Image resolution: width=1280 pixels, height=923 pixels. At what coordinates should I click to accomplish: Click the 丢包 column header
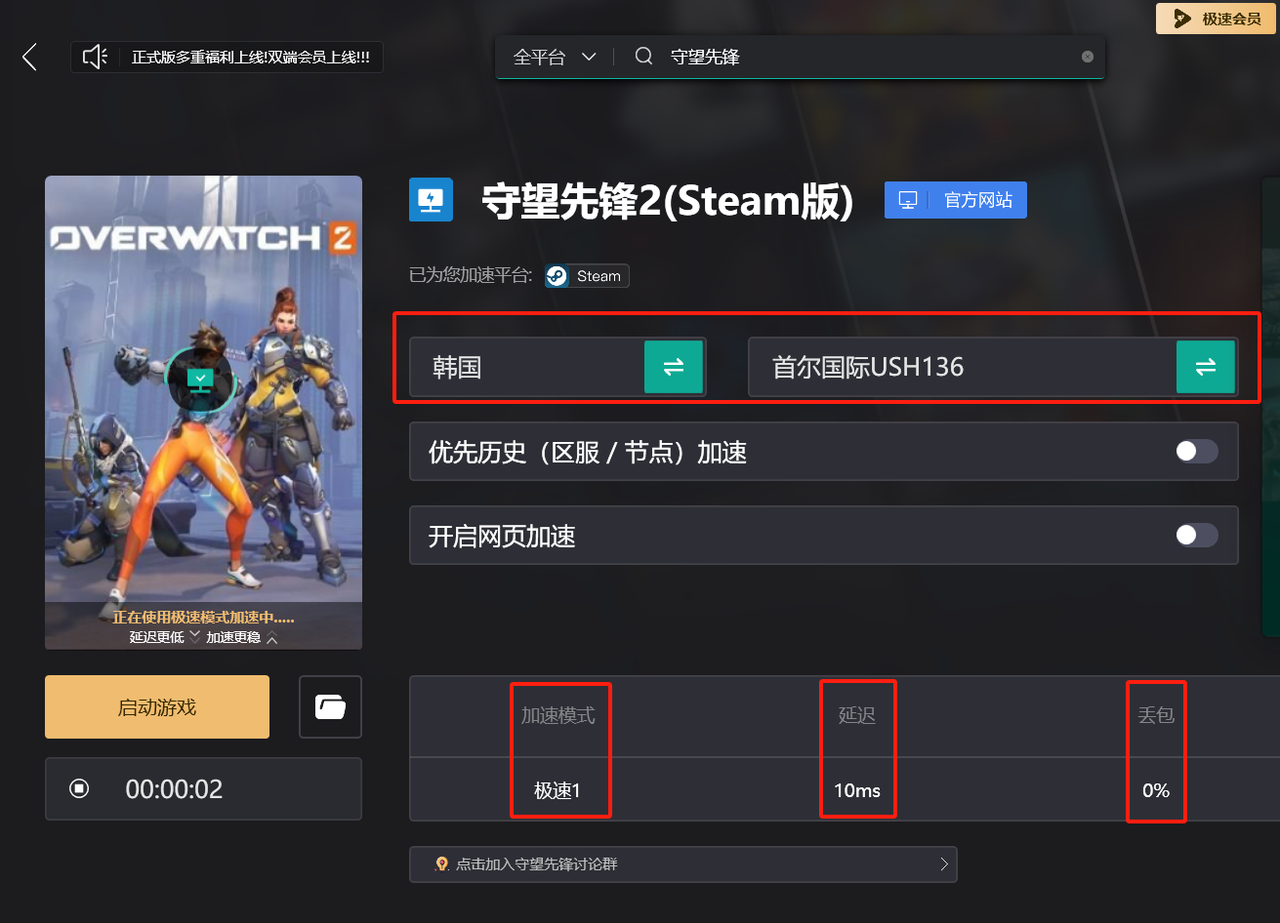[x=1156, y=716]
